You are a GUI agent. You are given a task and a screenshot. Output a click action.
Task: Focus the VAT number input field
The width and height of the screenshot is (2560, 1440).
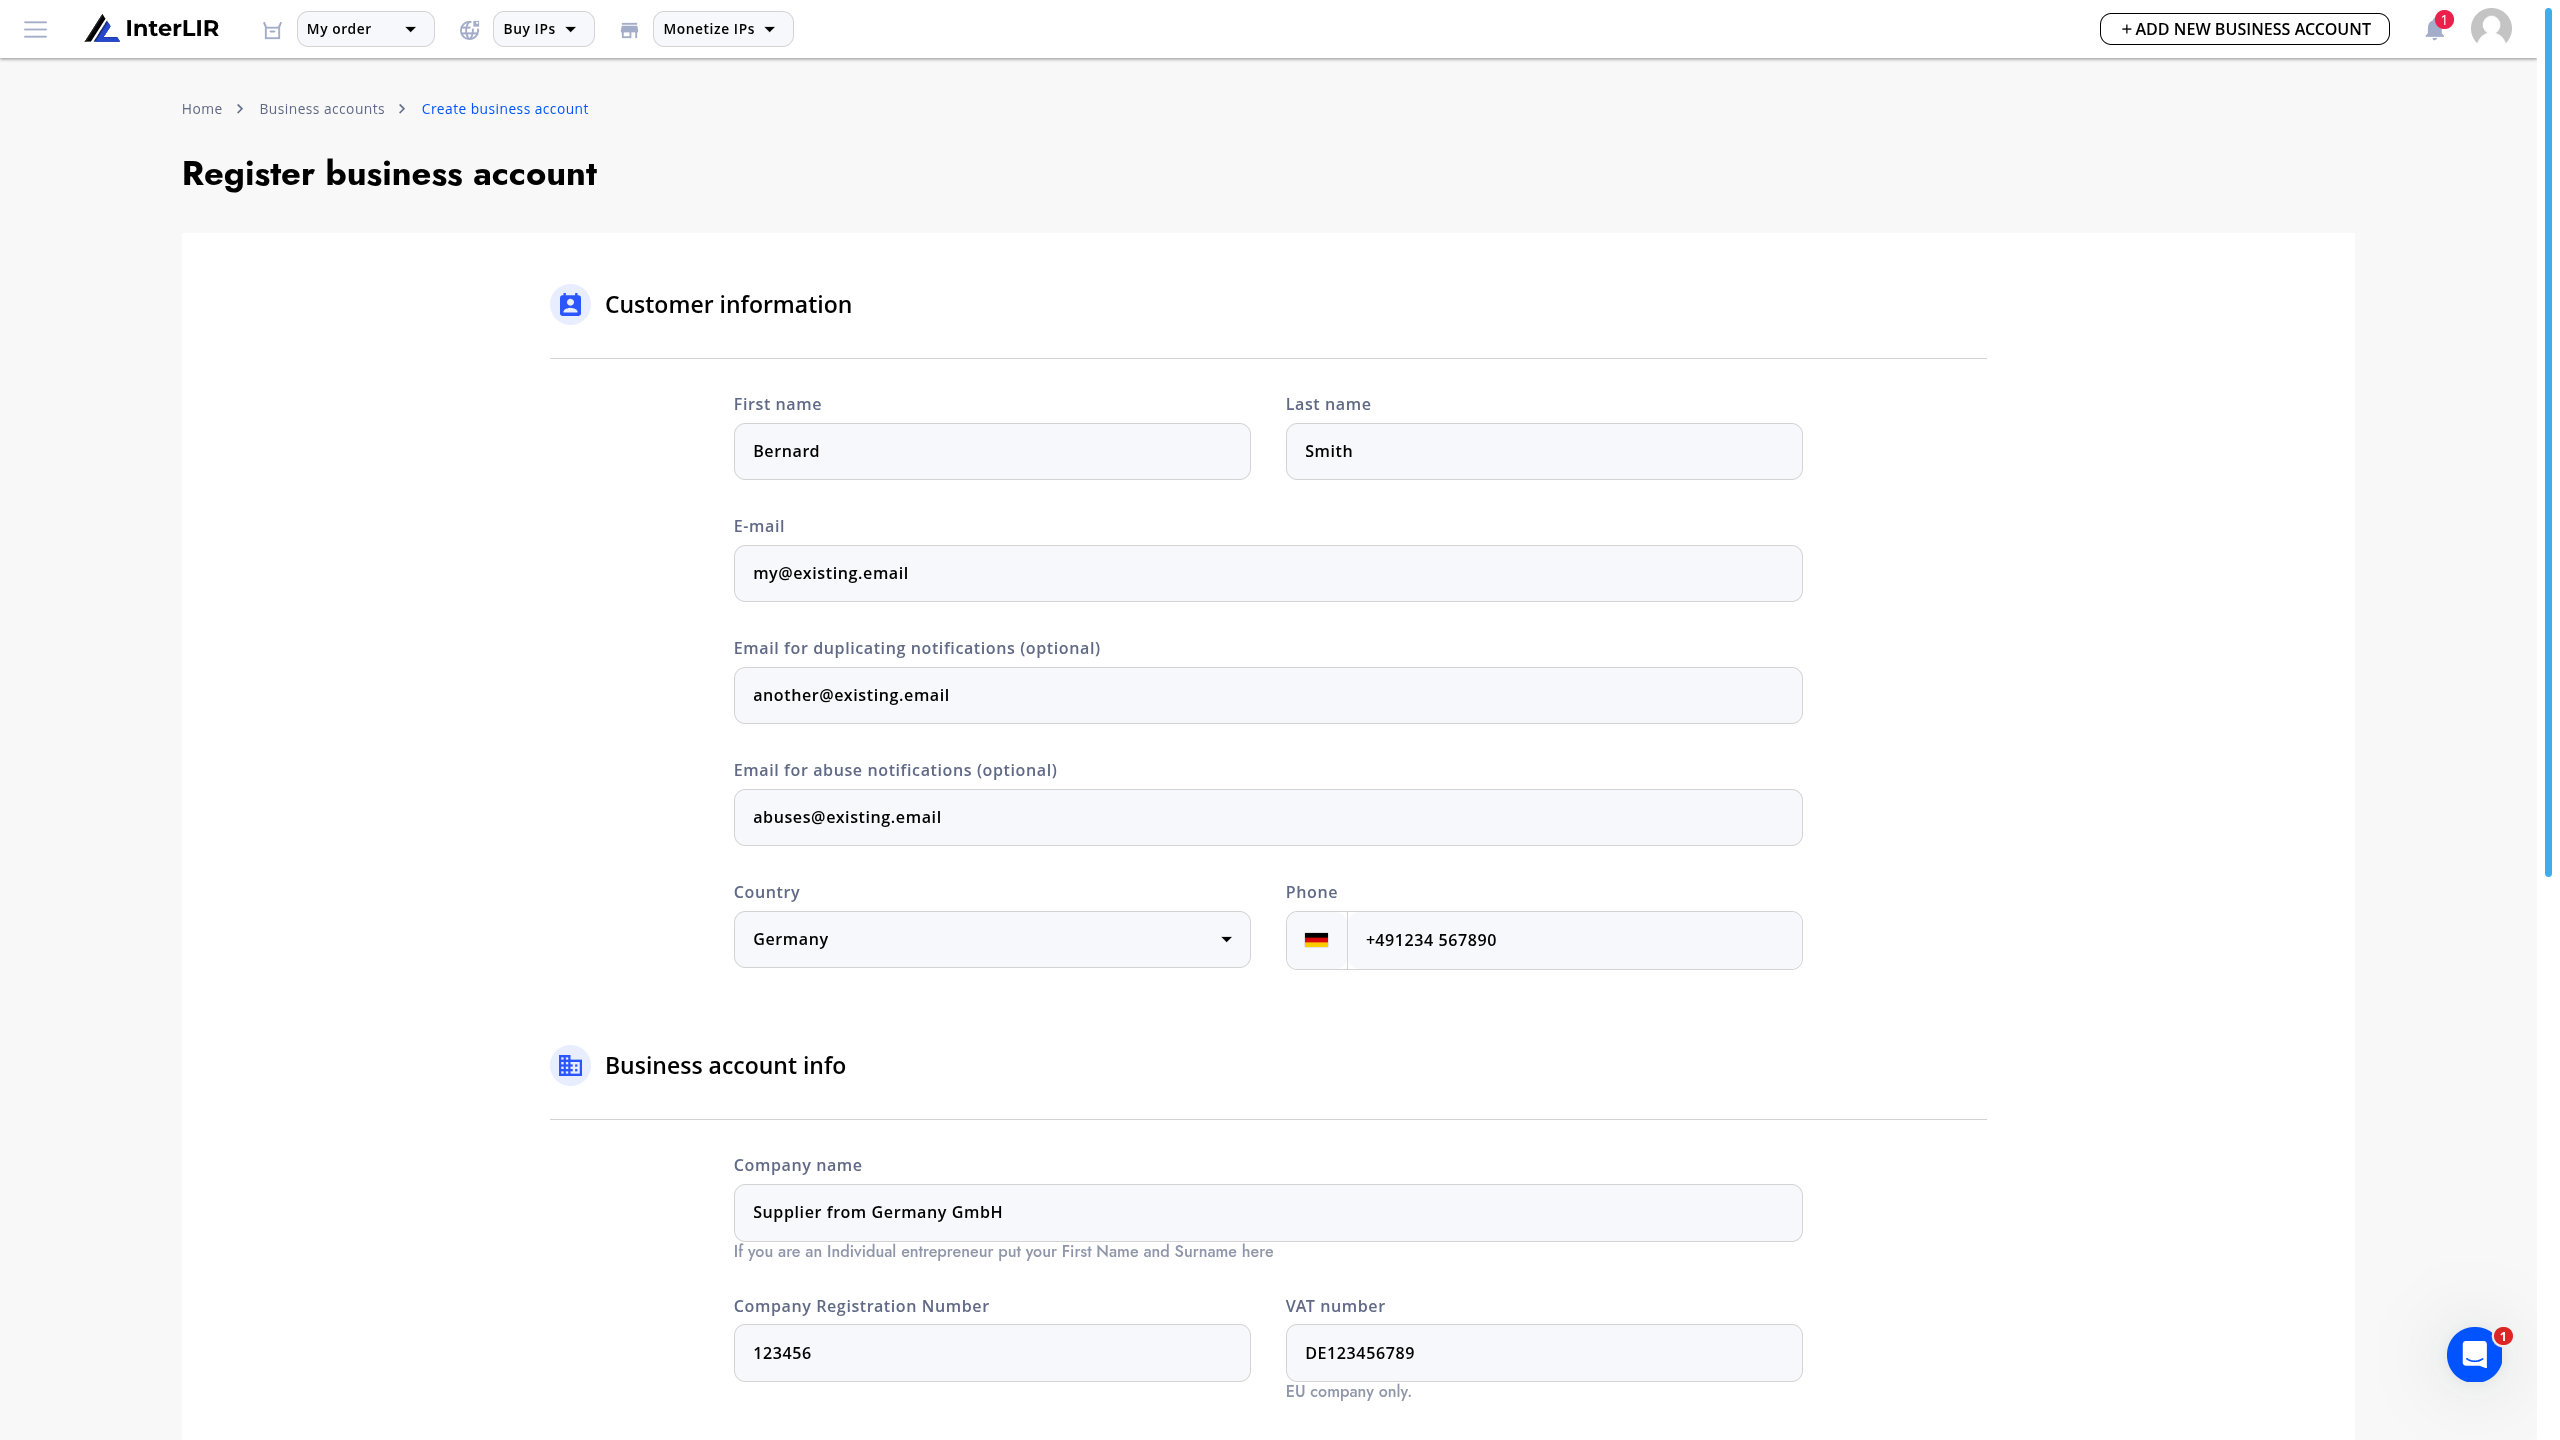[x=1543, y=1353]
